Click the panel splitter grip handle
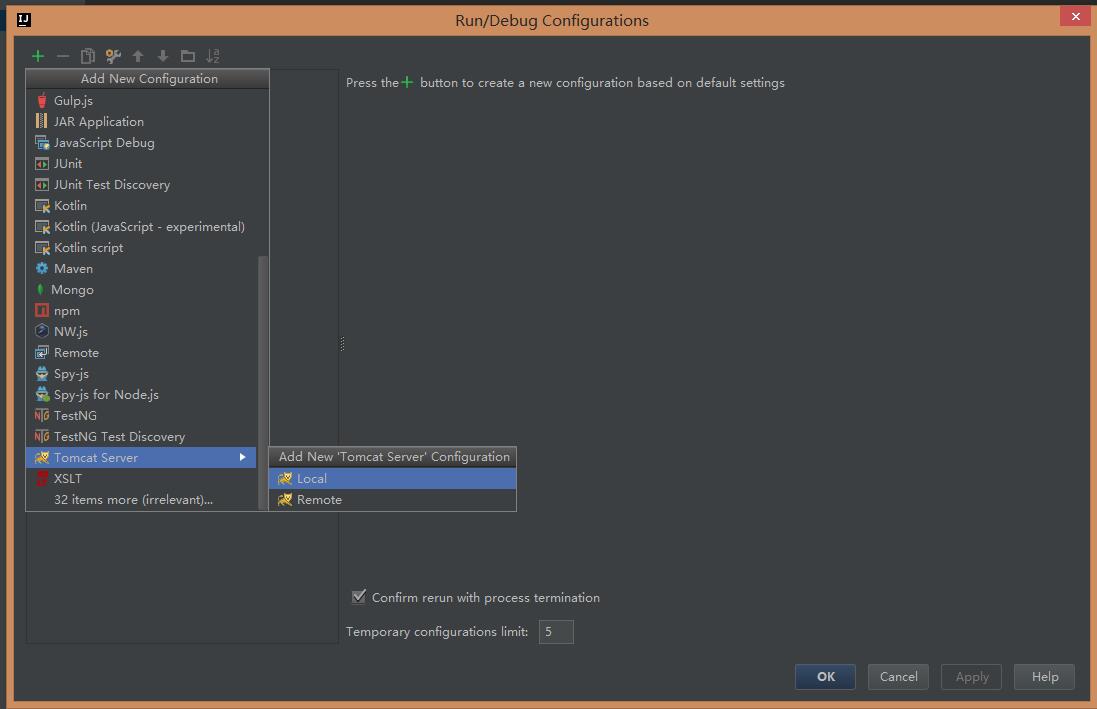Image resolution: width=1097 pixels, height=709 pixels. pyautogui.click(x=342, y=344)
